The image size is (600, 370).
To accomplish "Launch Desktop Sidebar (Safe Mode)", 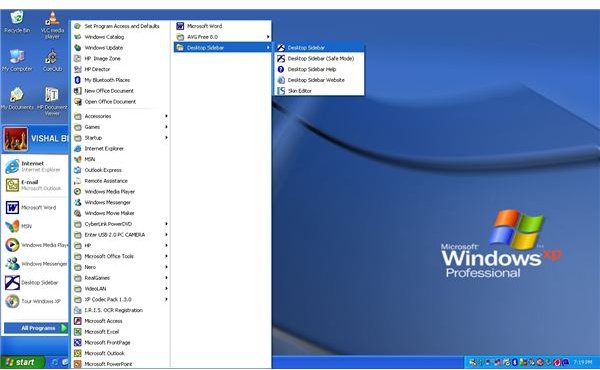I will [x=319, y=59].
